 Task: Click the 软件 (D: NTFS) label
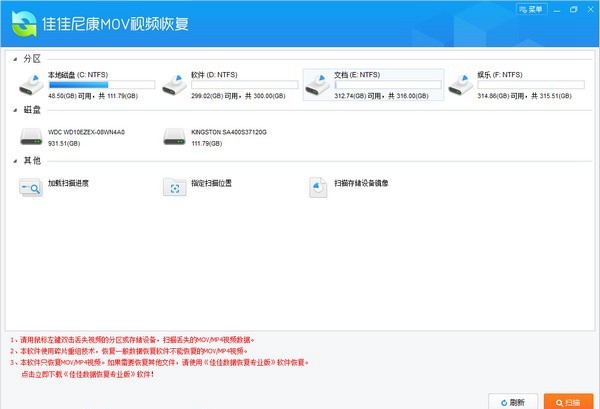pos(214,75)
